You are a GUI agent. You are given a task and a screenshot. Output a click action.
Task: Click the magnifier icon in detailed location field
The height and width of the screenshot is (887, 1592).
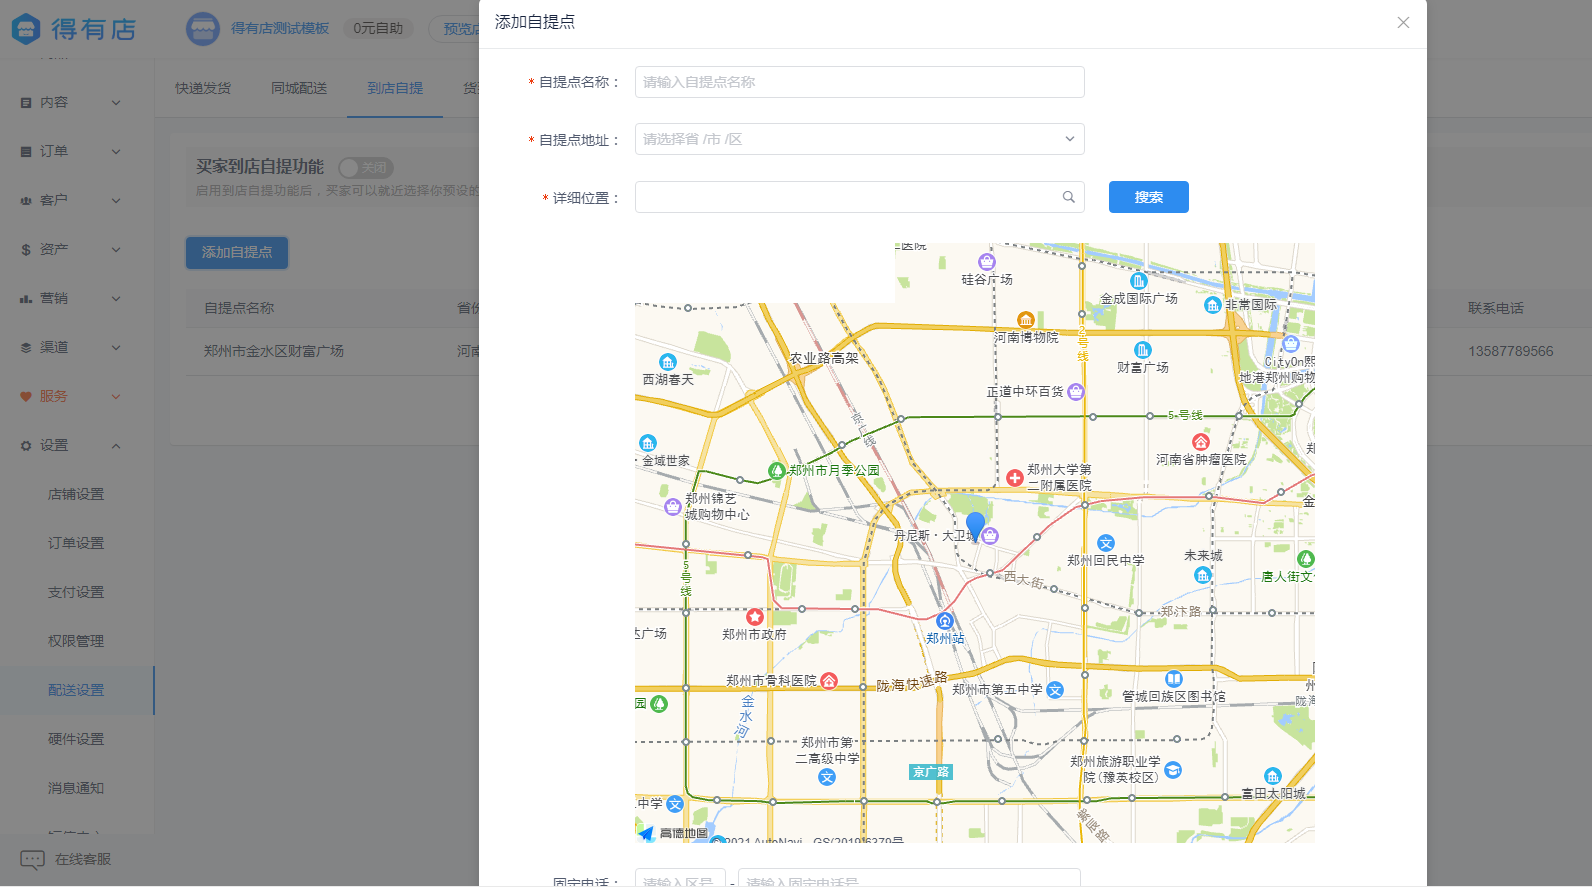tap(1068, 197)
